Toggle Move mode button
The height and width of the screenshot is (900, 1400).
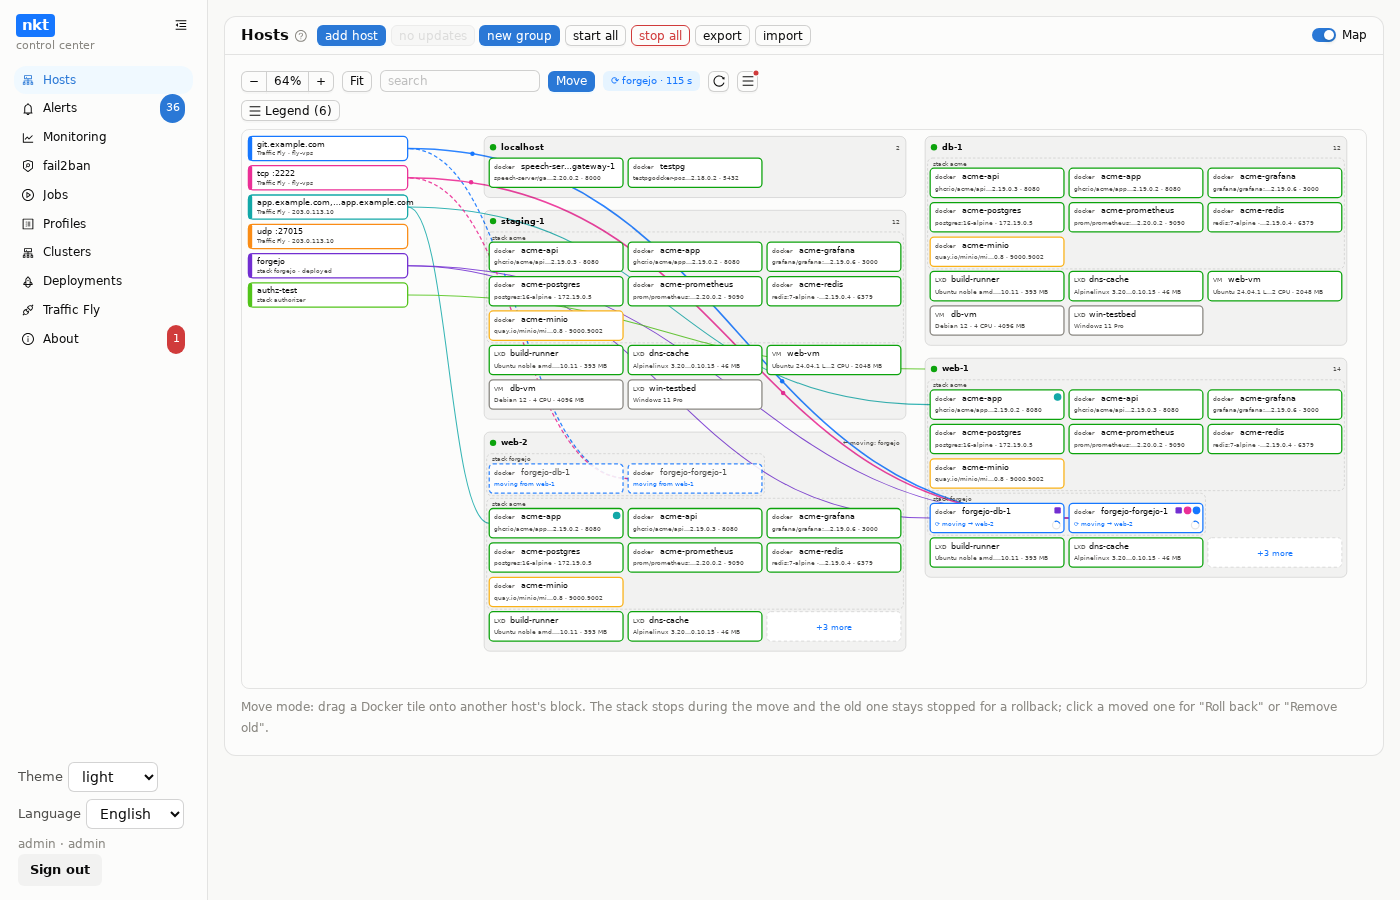571,81
